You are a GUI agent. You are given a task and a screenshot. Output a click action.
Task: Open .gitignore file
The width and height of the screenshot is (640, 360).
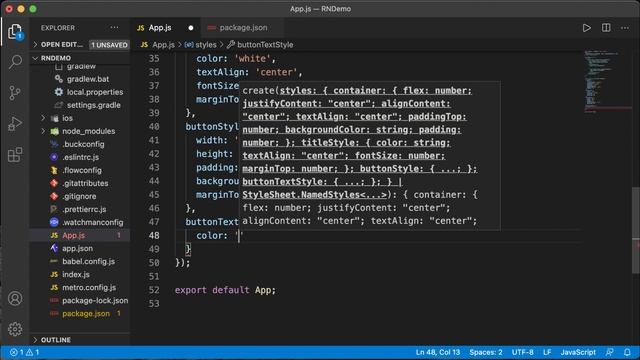pos(79,196)
